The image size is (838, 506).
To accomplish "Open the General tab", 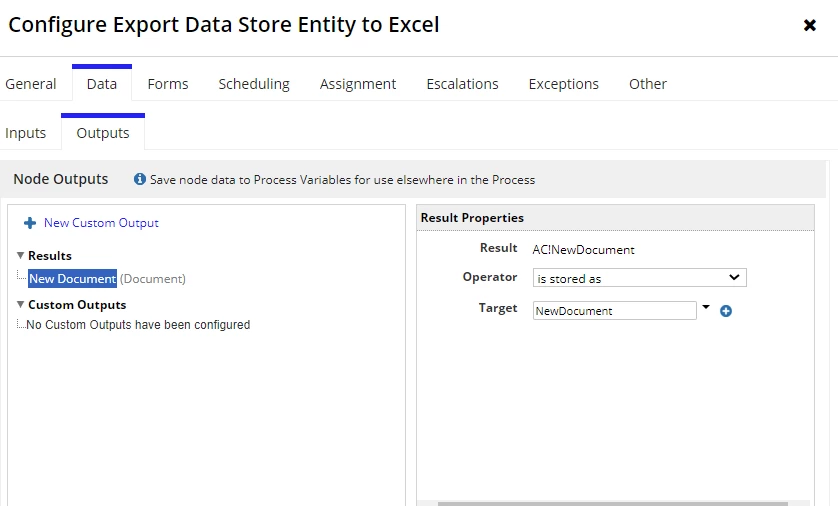I will point(30,84).
